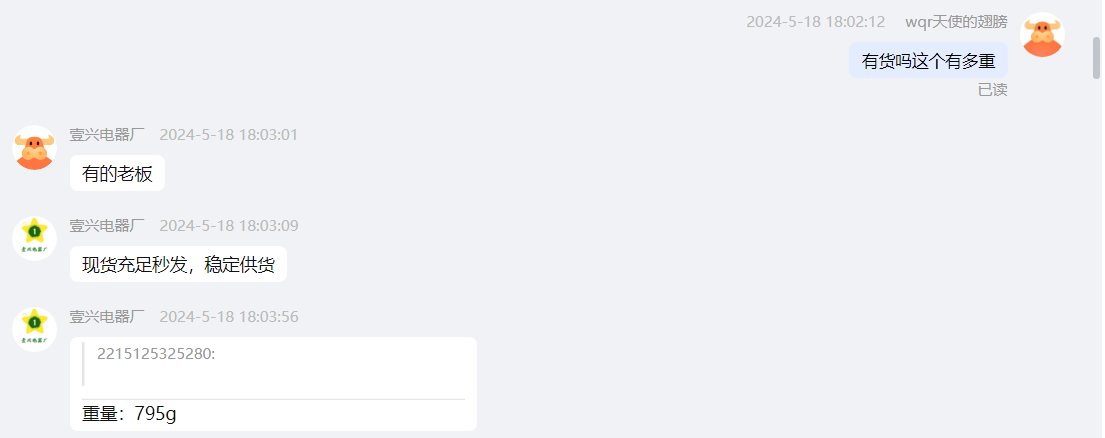Image resolution: width=1105 pixels, height=438 pixels.
Task: Click the timestamp 2024-5-18 18:02:12
Action: [815, 22]
